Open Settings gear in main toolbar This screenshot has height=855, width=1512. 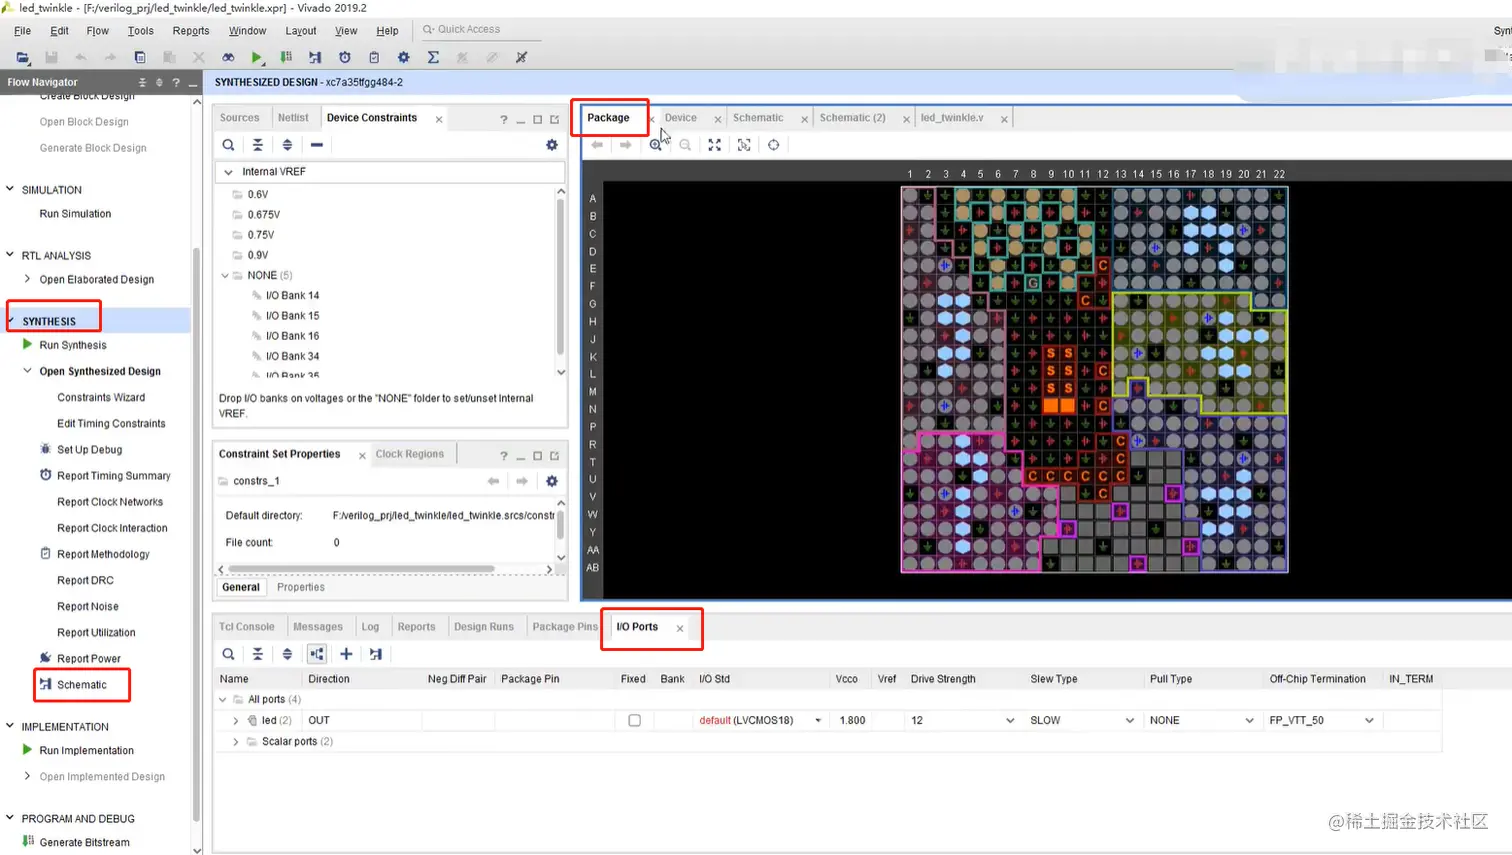pyautogui.click(x=403, y=57)
